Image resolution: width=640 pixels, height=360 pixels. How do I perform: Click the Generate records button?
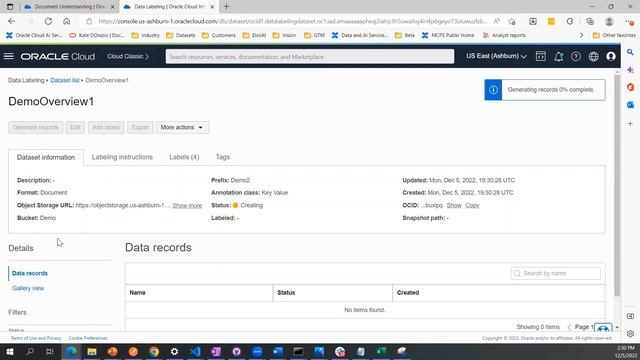[36, 127]
